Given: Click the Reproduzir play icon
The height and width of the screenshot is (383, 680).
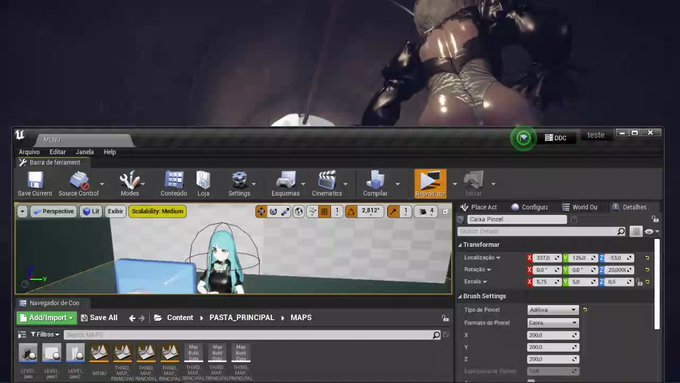Looking at the screenshot, I should 430,184.
